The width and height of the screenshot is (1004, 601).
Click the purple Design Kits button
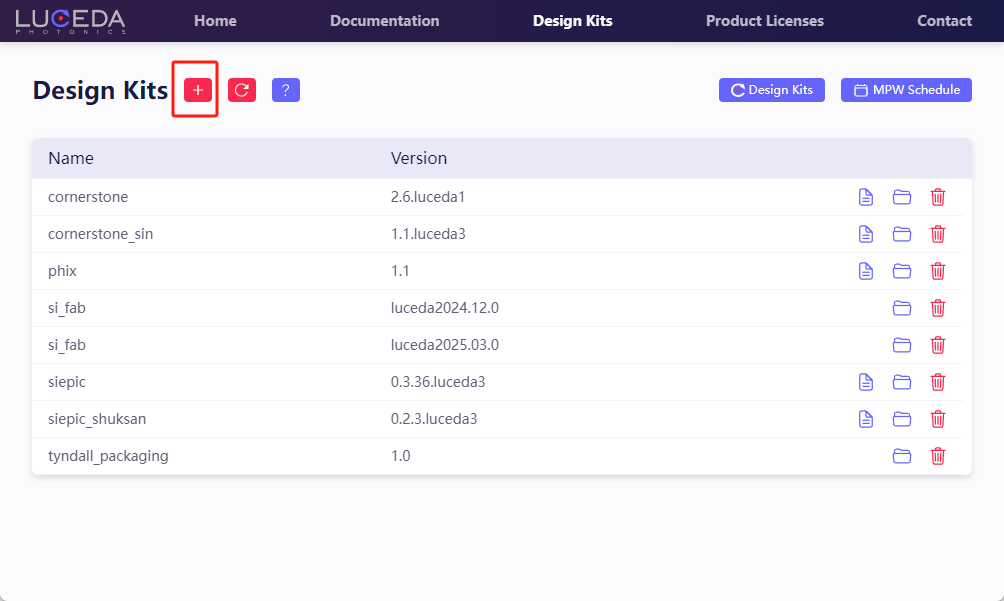772,90
